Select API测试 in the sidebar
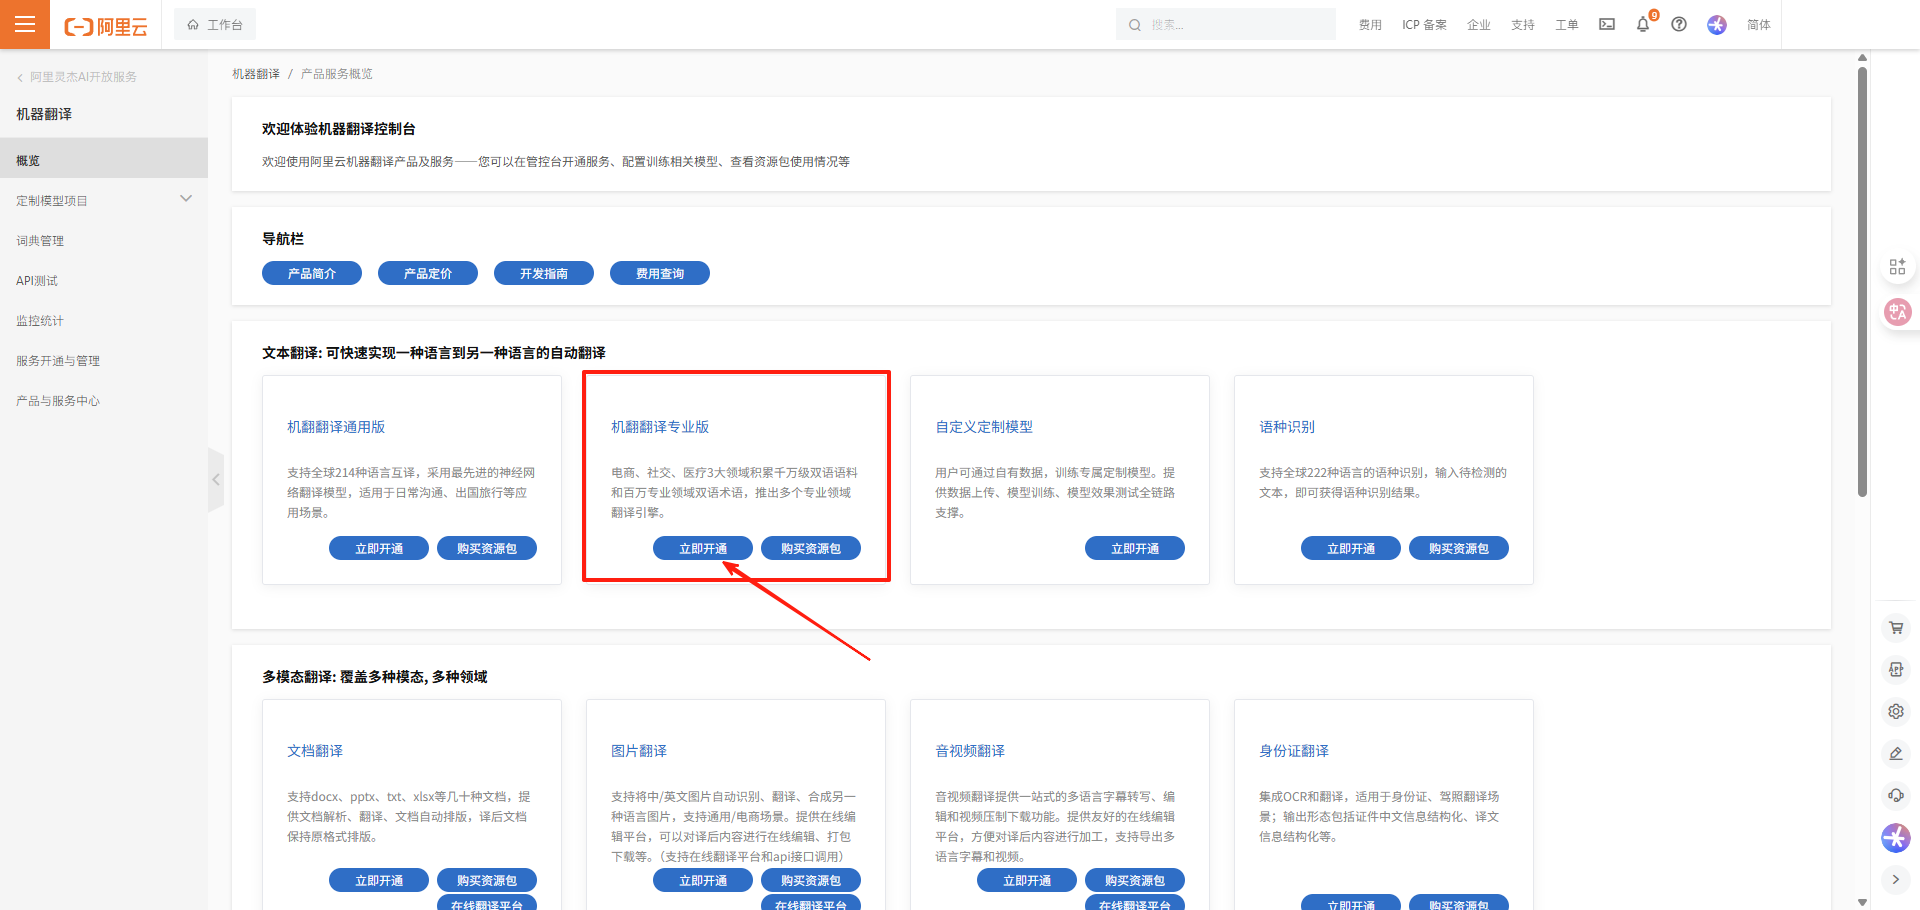Viewport: 1920px width, 910px height. click(37, 281)
